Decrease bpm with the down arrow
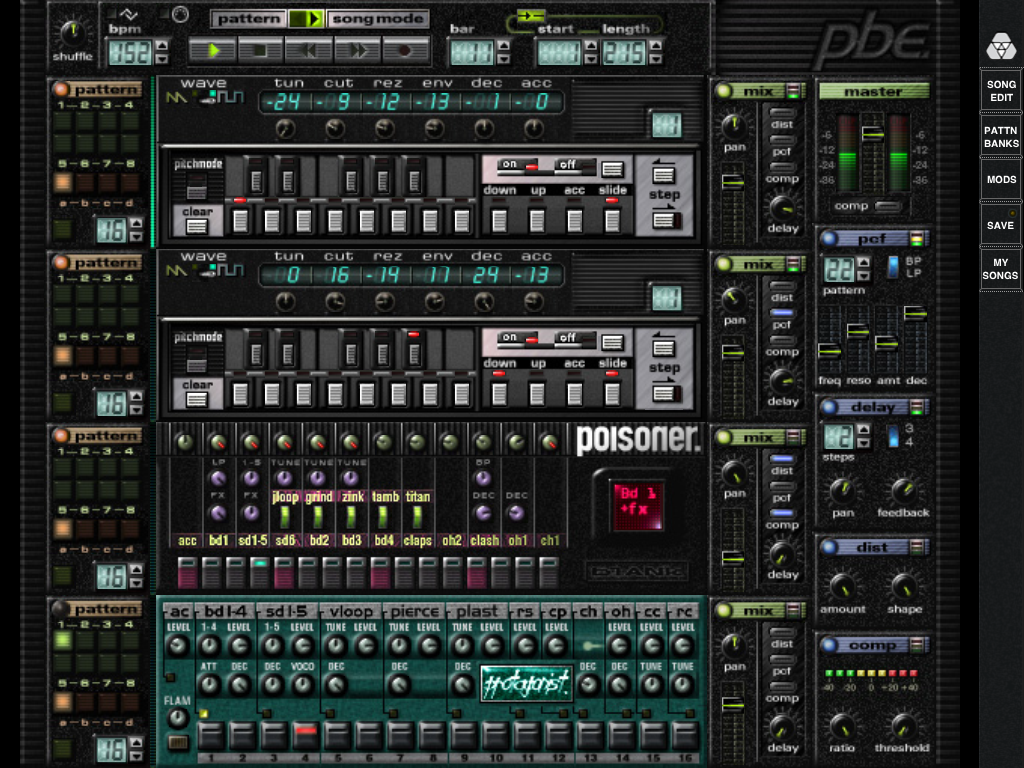Image resolution: width=1024 pixels, height=768 pixels. click(161, 59)
